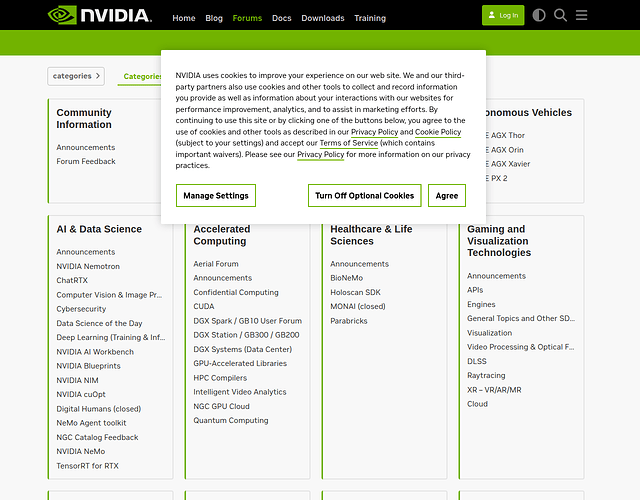Open the Forum Feedback link
Image resolution: width=640 pixels, height=500 pixels.
coord(86,161)
